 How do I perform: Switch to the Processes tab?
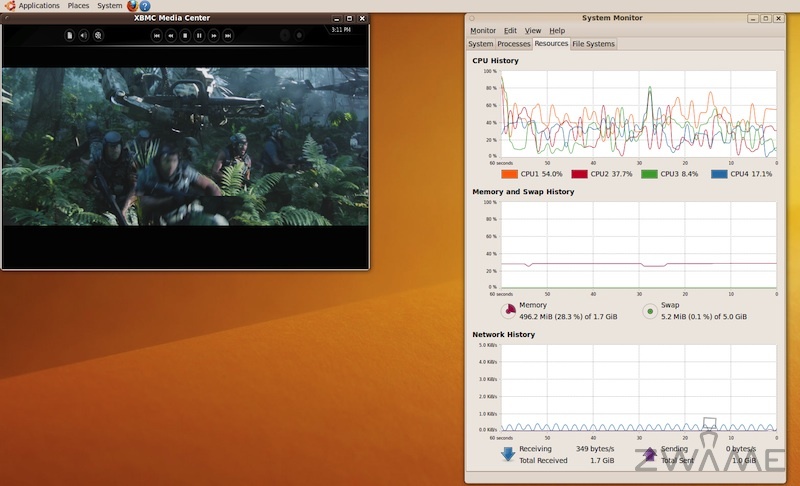tap(514, 44)
